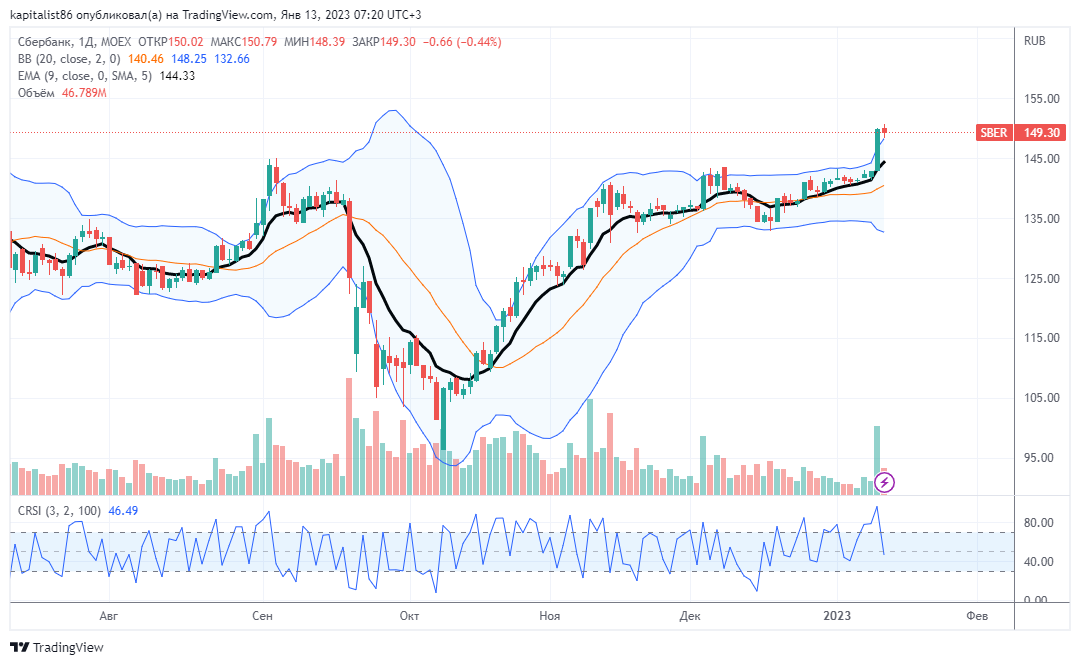Click the ОТКР 150.02 open value
1080x665 pixels.
click(x=171, y=42)
